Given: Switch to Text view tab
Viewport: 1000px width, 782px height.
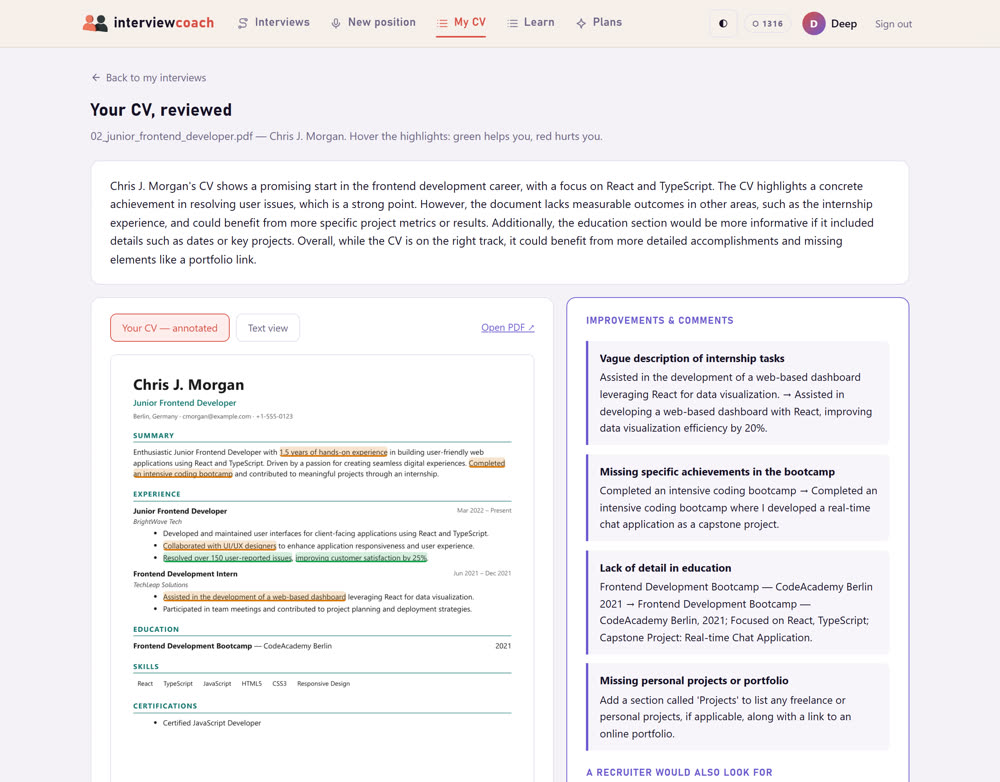Looking at the screenshot, I should point(268,328).
